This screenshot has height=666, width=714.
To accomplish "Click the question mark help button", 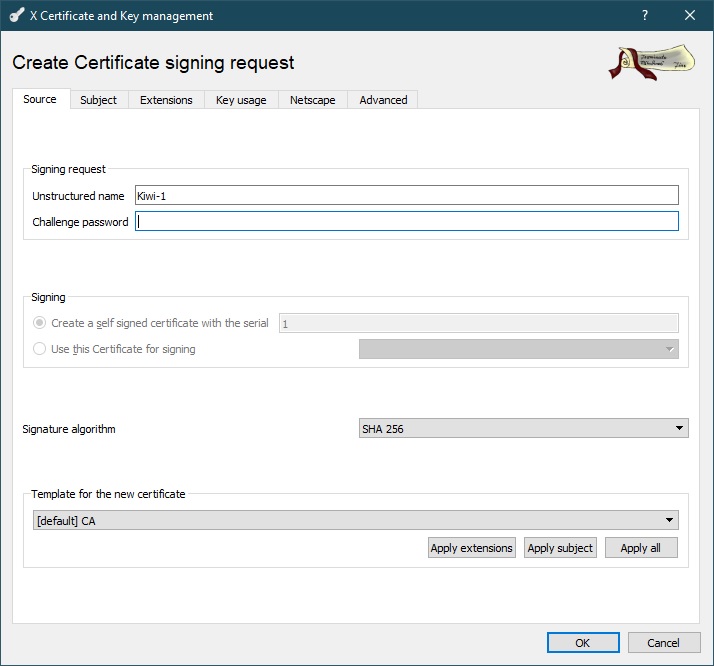I will tap(644, 16).
